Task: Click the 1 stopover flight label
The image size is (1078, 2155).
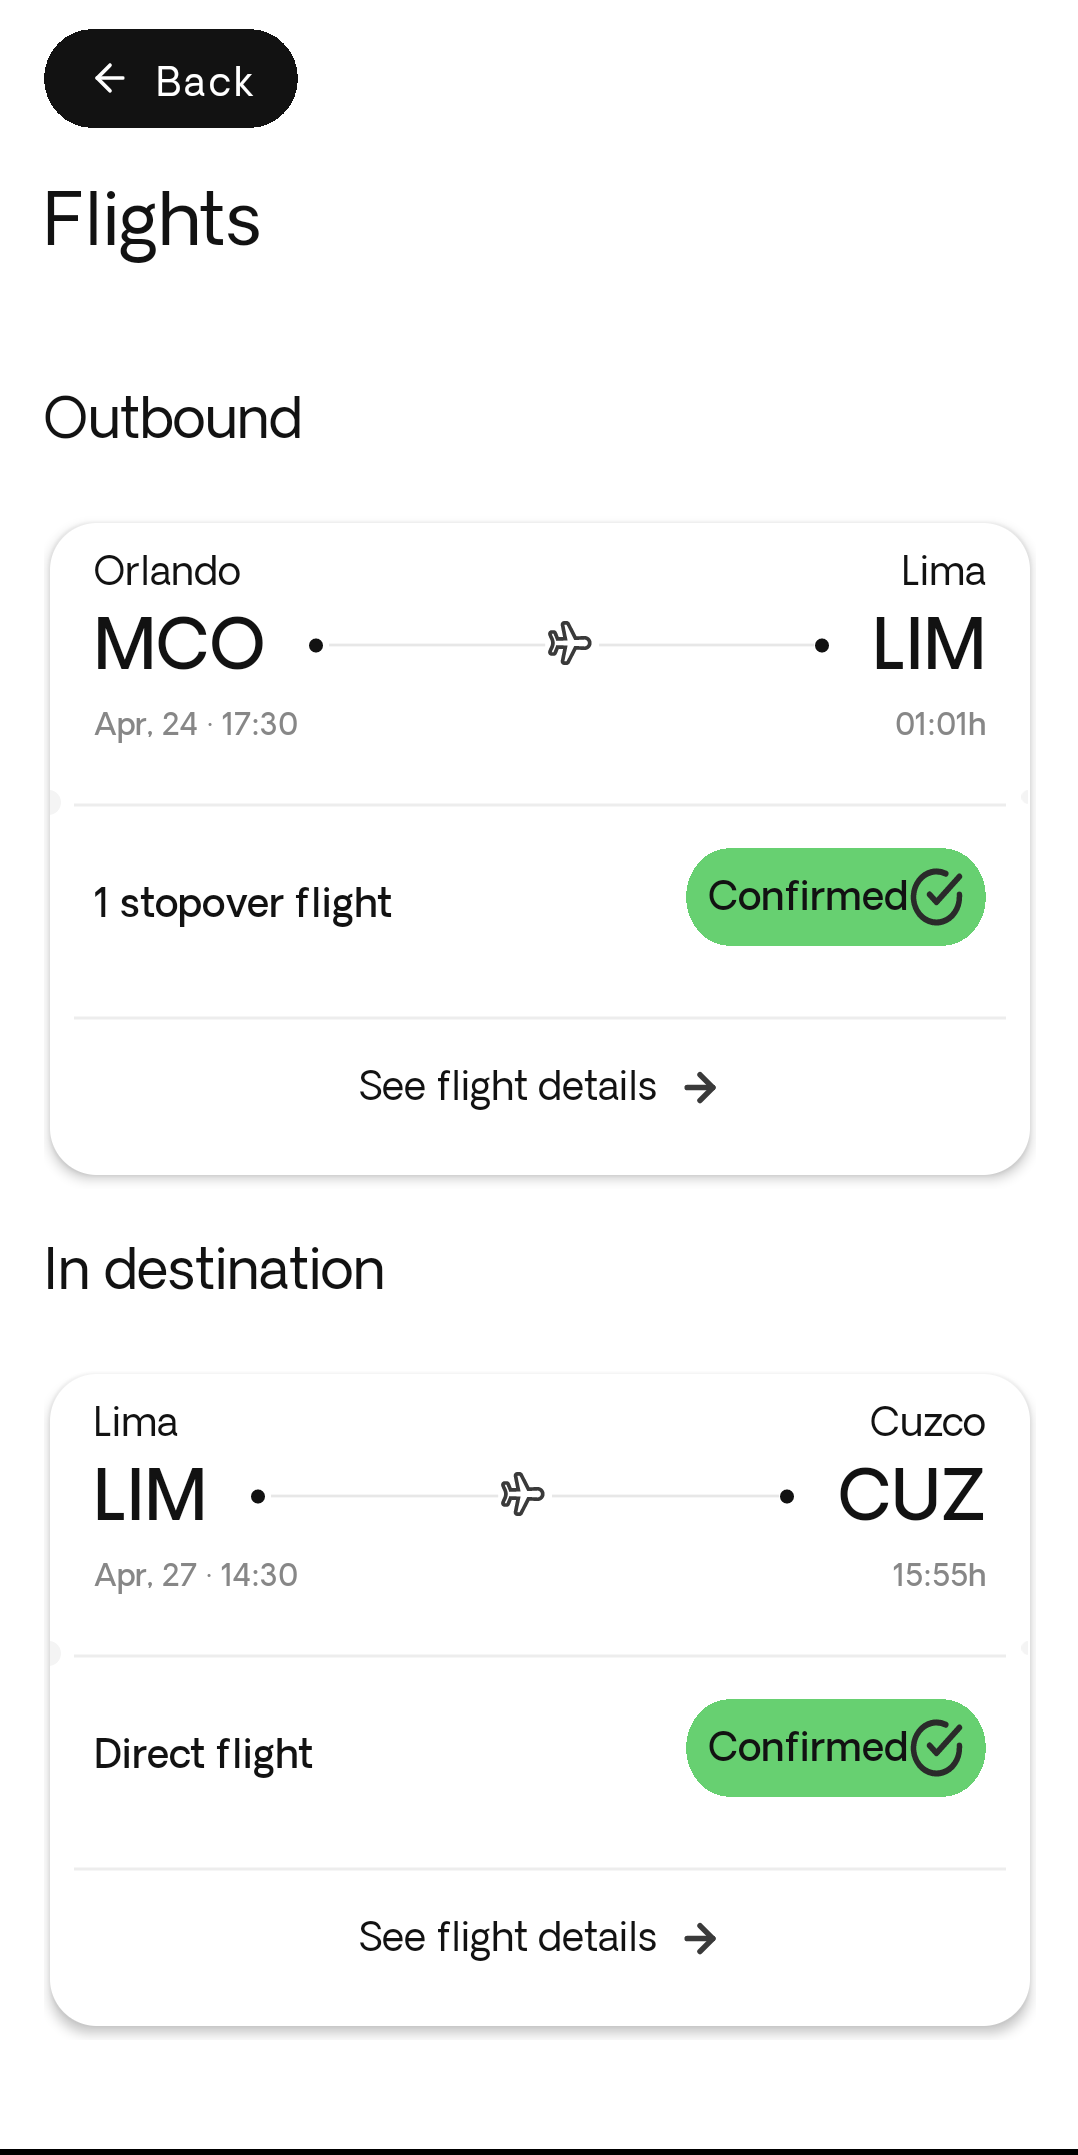Action: point(242,902)
